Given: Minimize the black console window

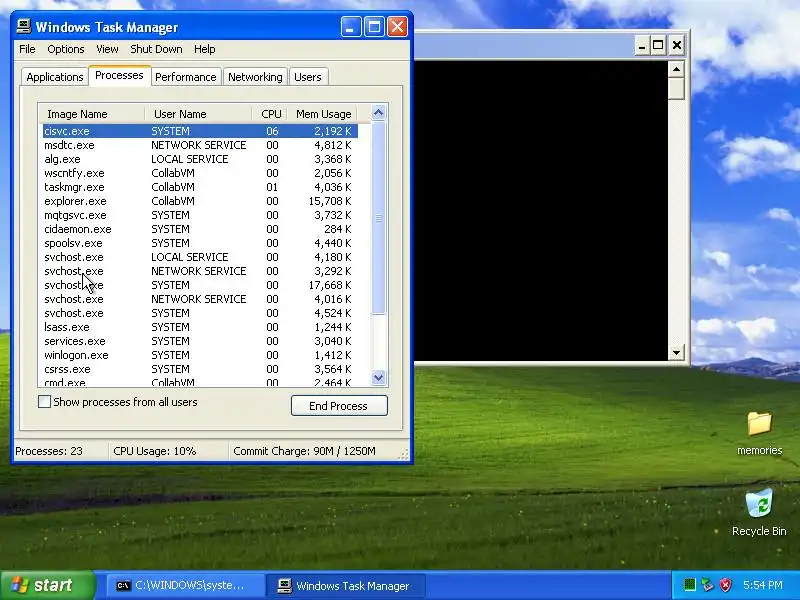Looking at the screenshot, I should (x=642, y=45).
